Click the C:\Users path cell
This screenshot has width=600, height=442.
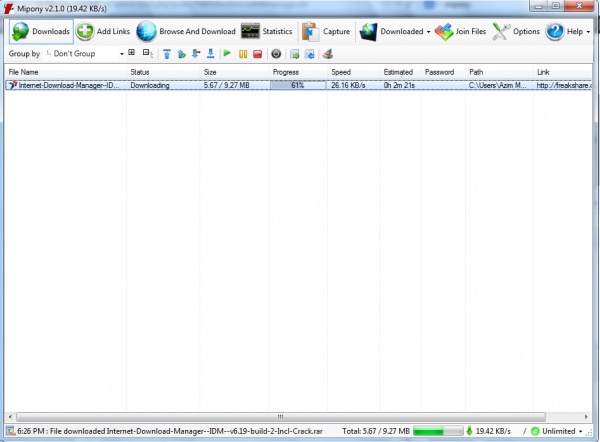coord(497,85)
